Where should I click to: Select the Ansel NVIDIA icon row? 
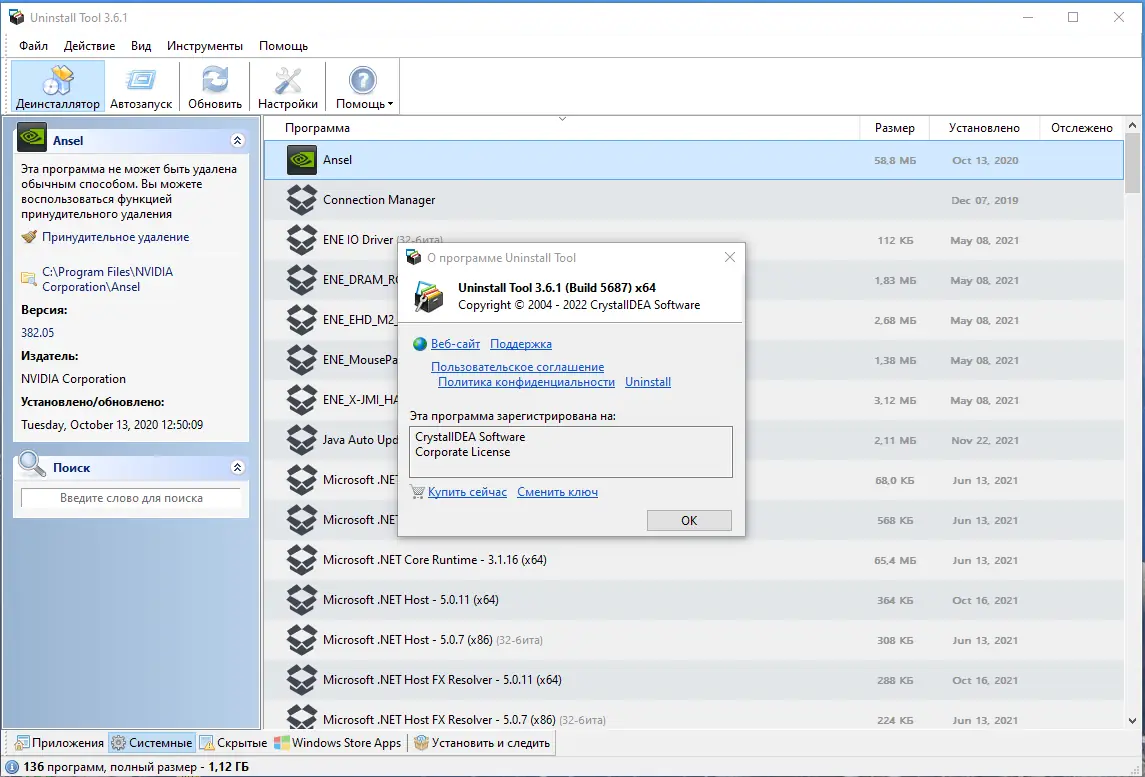(x=302, y=160)
